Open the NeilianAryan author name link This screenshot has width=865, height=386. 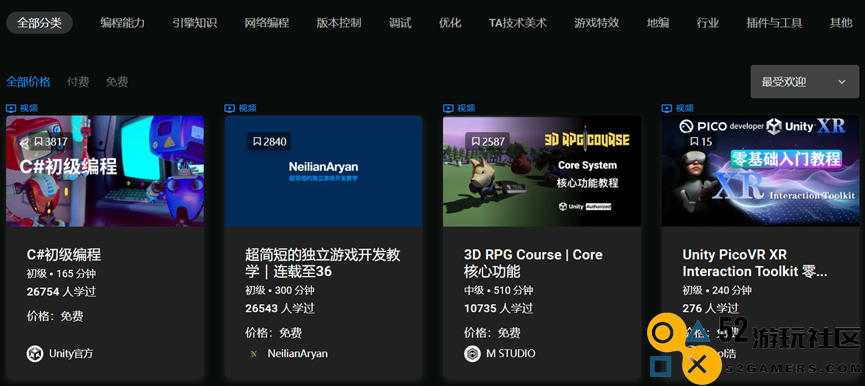(297, 353)
